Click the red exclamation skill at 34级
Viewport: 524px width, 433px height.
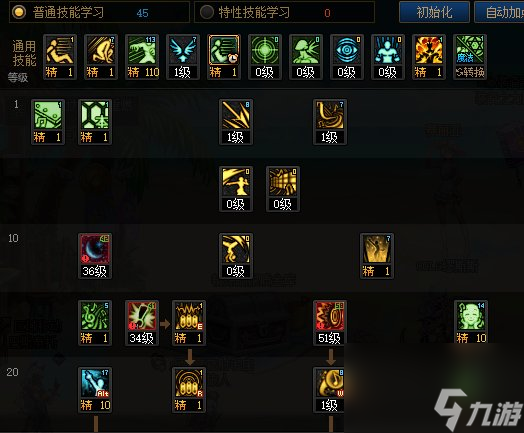(x=142, y=316)
